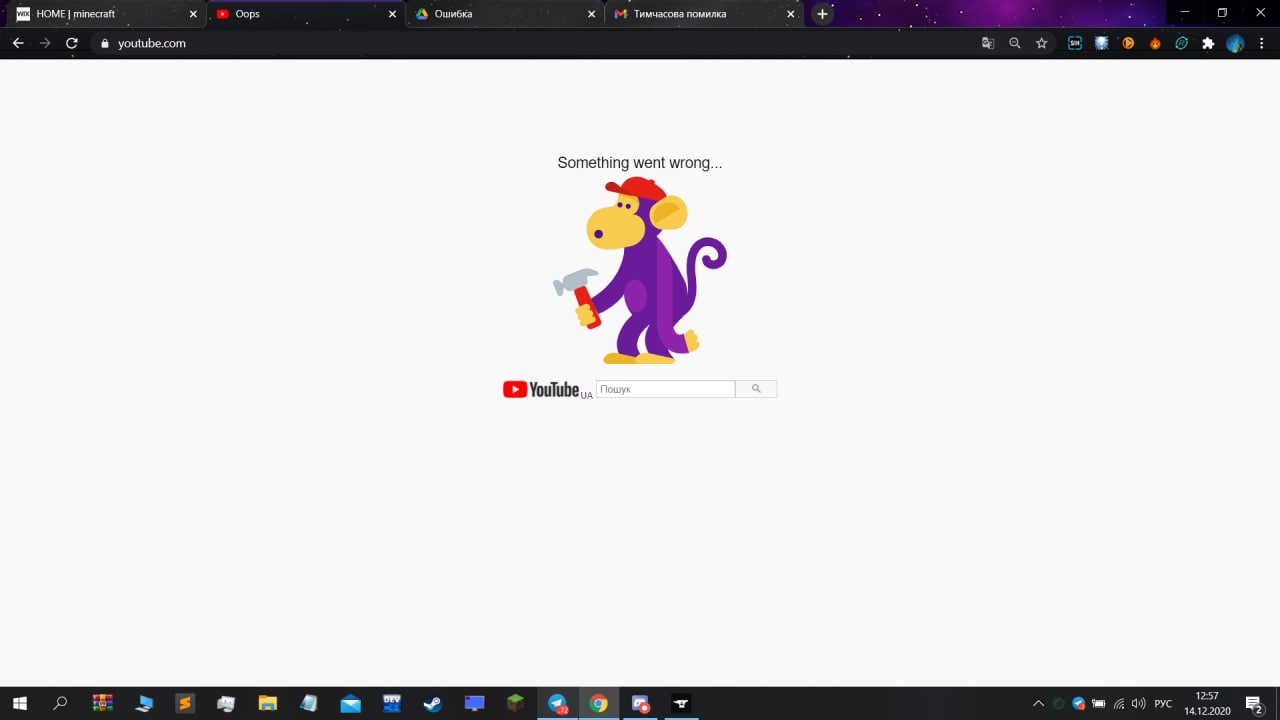
Task: Click the Telegram icon in system tray
Action: [1078, 704]
